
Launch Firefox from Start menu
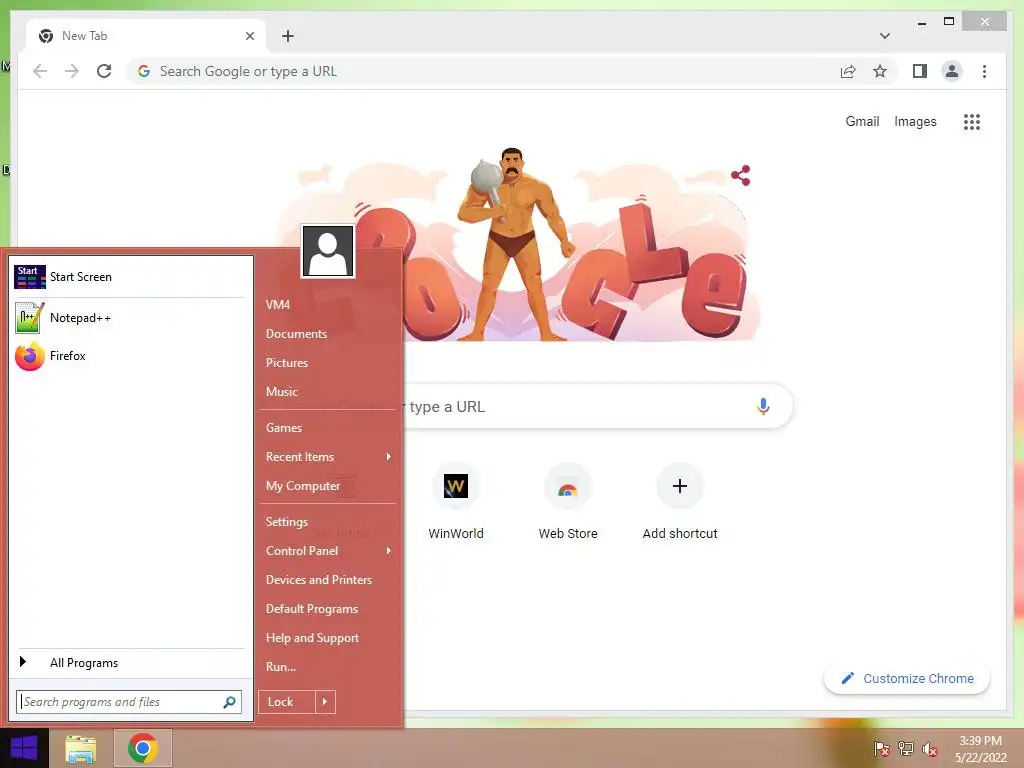(129, 356)
